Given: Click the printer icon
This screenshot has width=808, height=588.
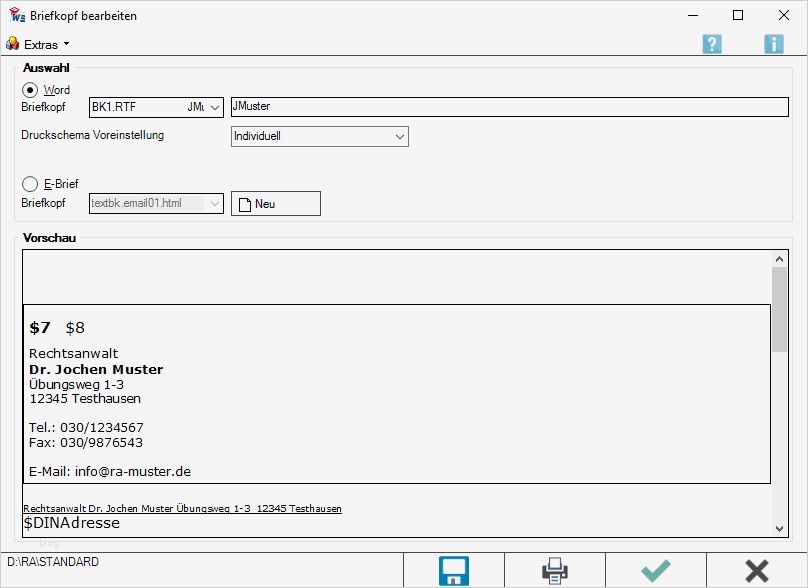Looking at the screenshot, I should 555,571.
